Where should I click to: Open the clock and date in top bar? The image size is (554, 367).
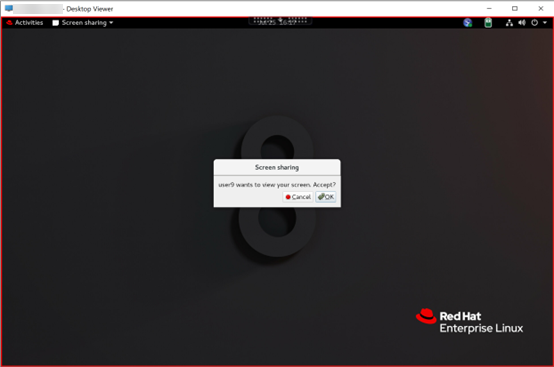tap(278, 23)
